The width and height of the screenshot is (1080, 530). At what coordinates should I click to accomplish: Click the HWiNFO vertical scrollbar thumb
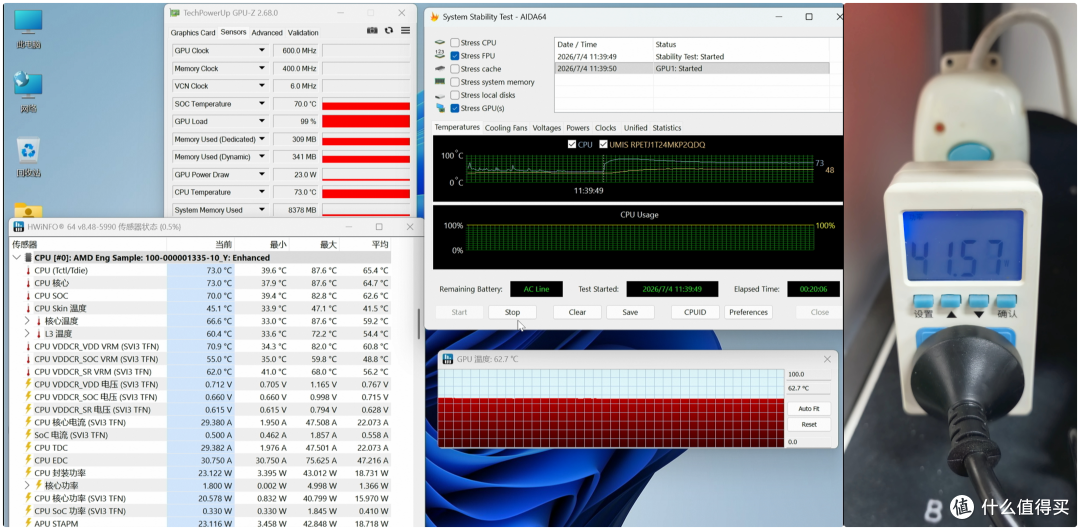coord(419,323)
